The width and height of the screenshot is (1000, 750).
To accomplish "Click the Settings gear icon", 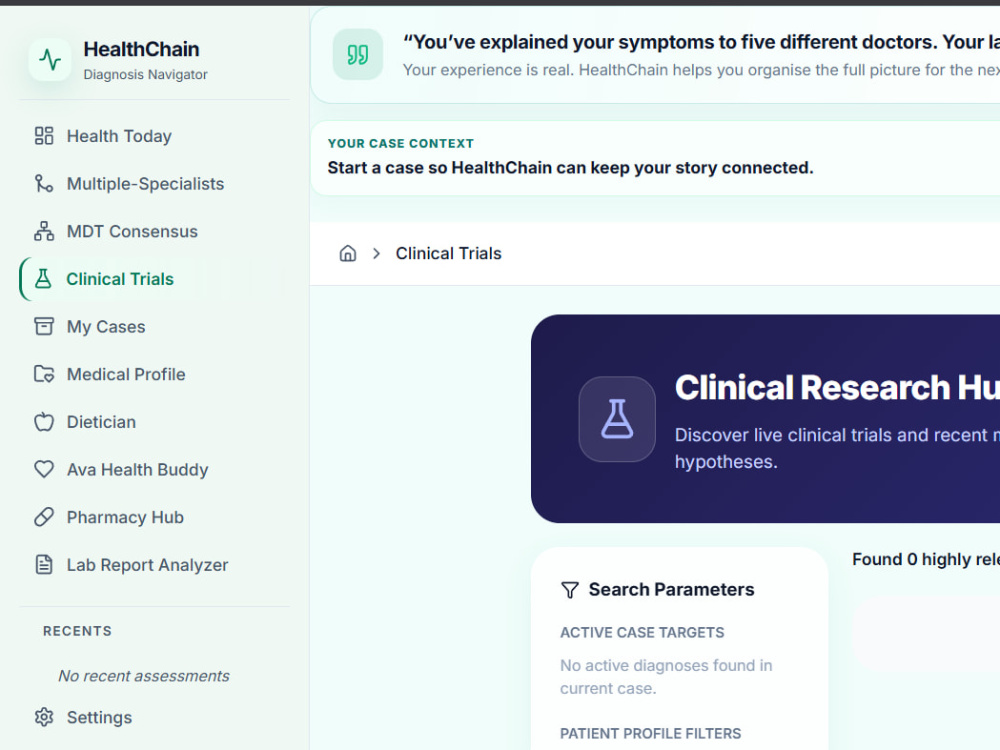I will click(x=44, y=717).
